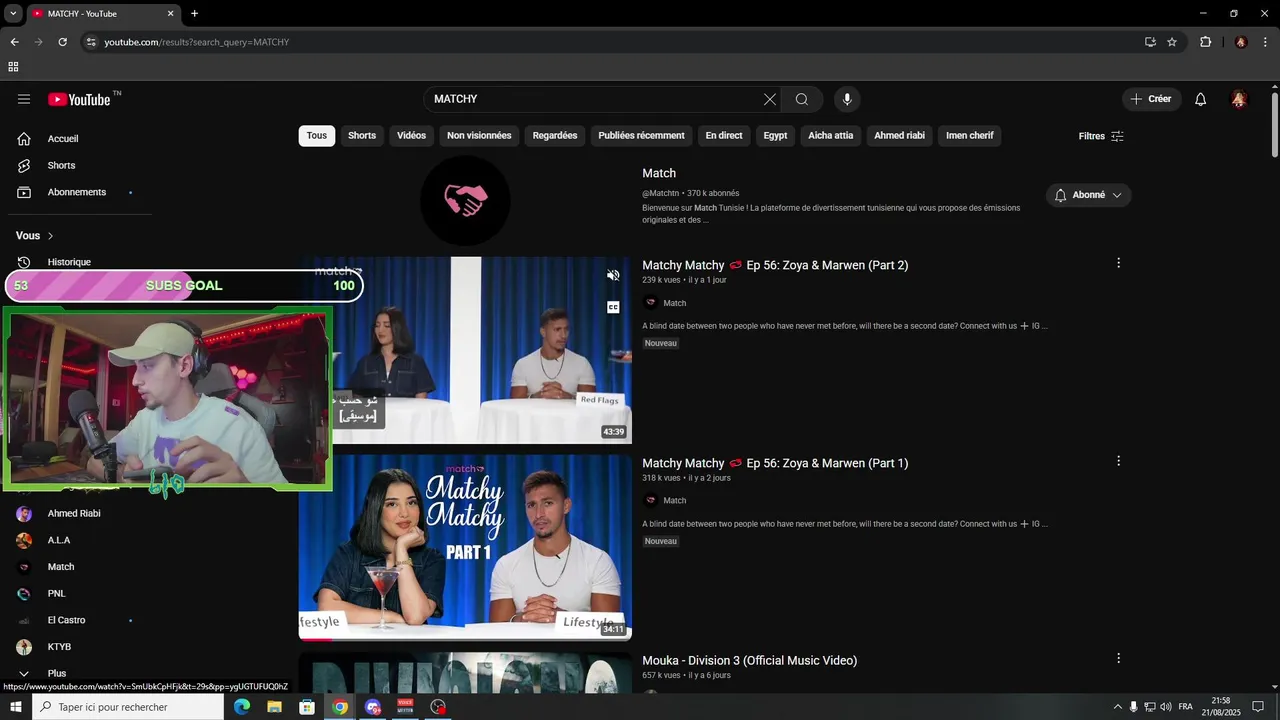Open the YouTube hamburger guide menu

coord(24,99)
